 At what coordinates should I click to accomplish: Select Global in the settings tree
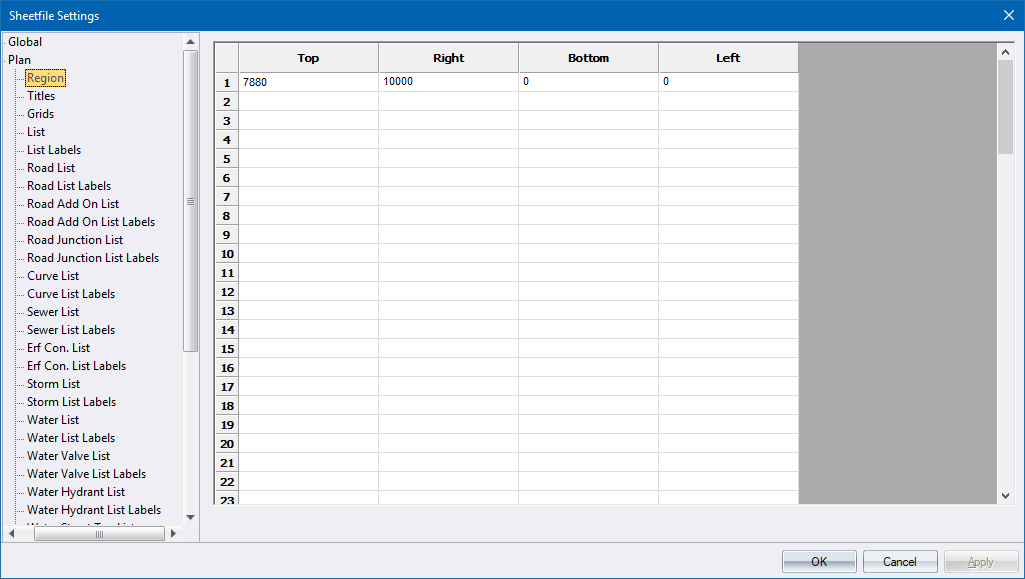click(25, 42)
